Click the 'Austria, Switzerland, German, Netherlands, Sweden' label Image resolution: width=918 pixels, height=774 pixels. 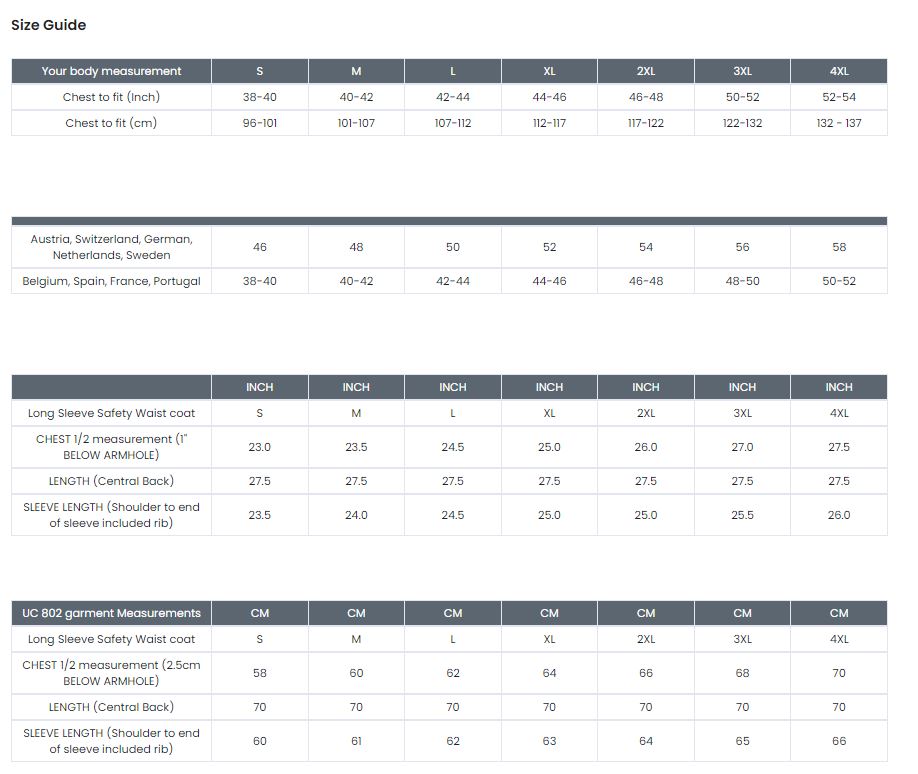click(x=111, y=247)
